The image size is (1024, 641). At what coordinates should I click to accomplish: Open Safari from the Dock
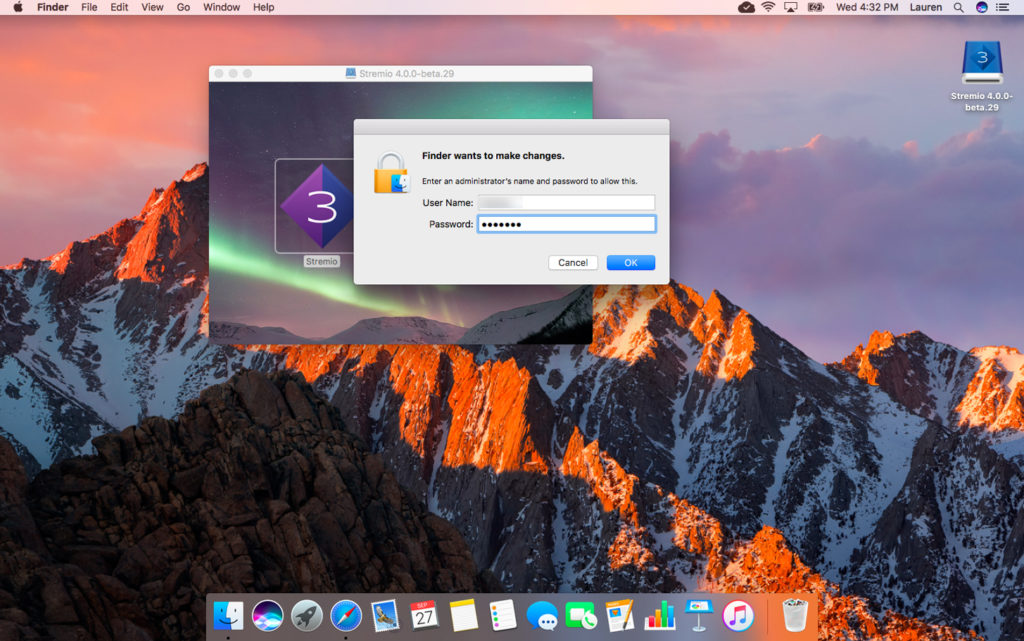345,616
